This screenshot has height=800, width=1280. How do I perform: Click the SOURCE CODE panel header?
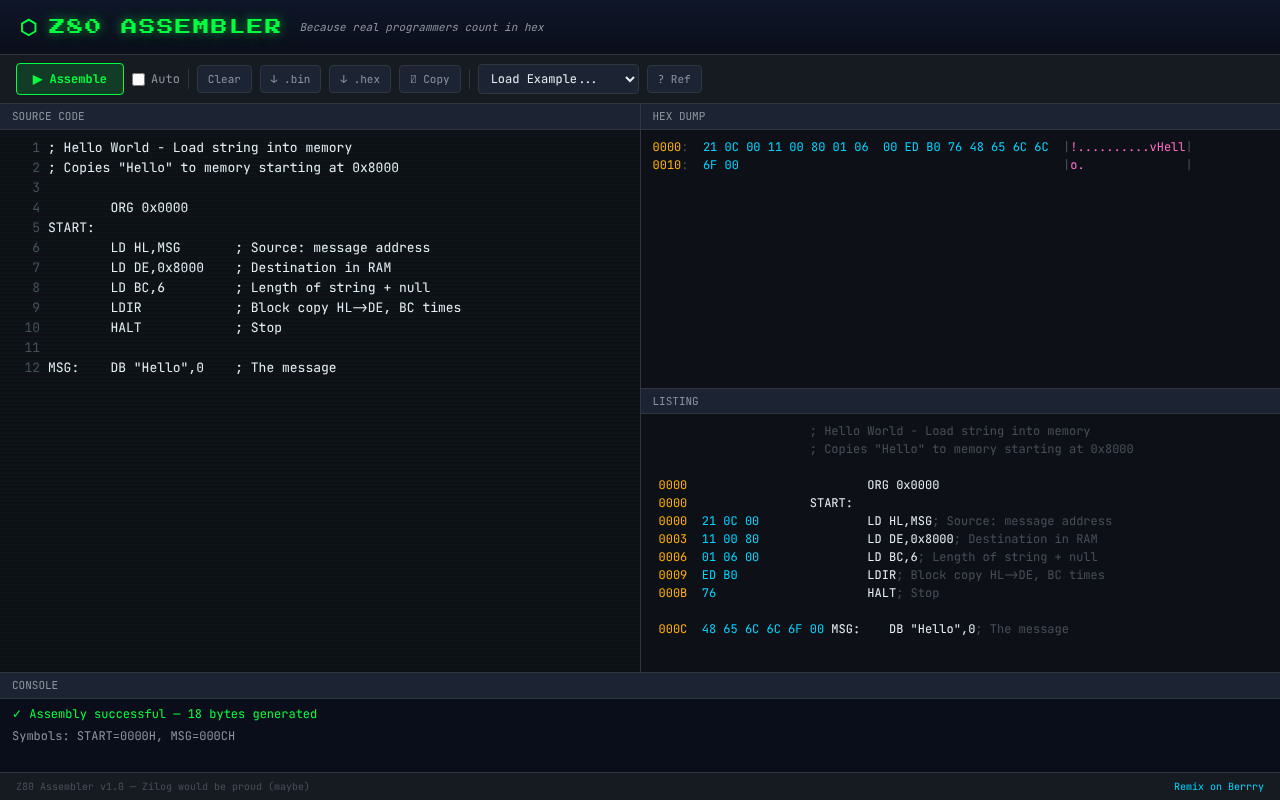320,117
